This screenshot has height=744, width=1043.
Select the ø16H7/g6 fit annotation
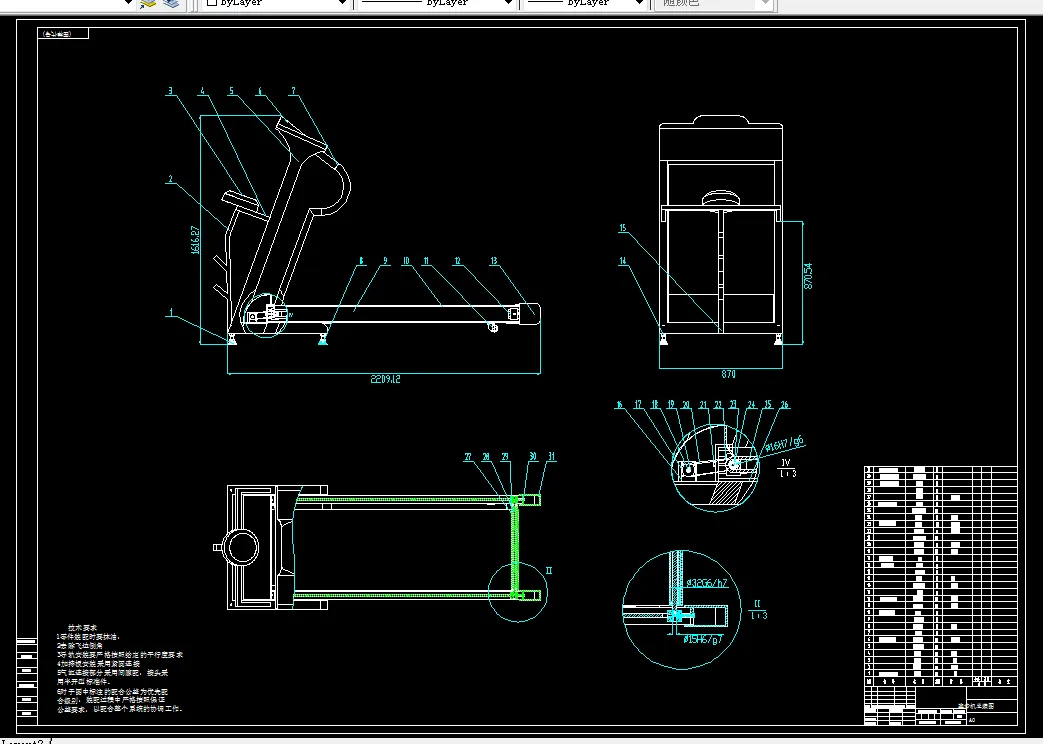pyautogui.click(x=784, y=445)
